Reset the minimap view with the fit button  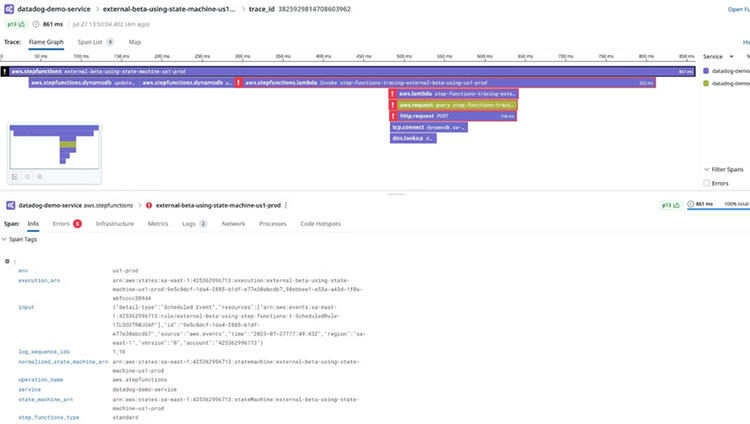pyautogui.click(x=15, y=177)
